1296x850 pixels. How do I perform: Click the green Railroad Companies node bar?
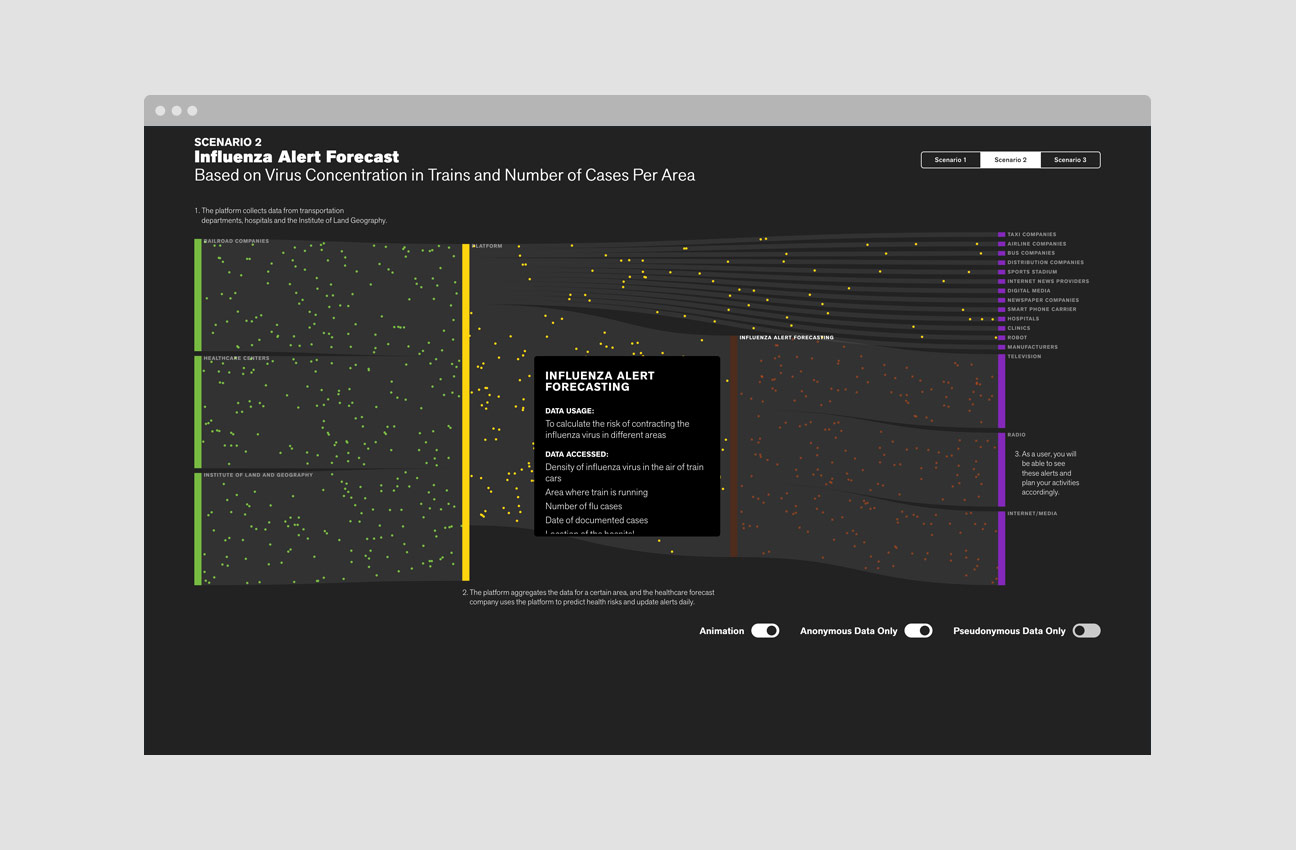[198, 295]
